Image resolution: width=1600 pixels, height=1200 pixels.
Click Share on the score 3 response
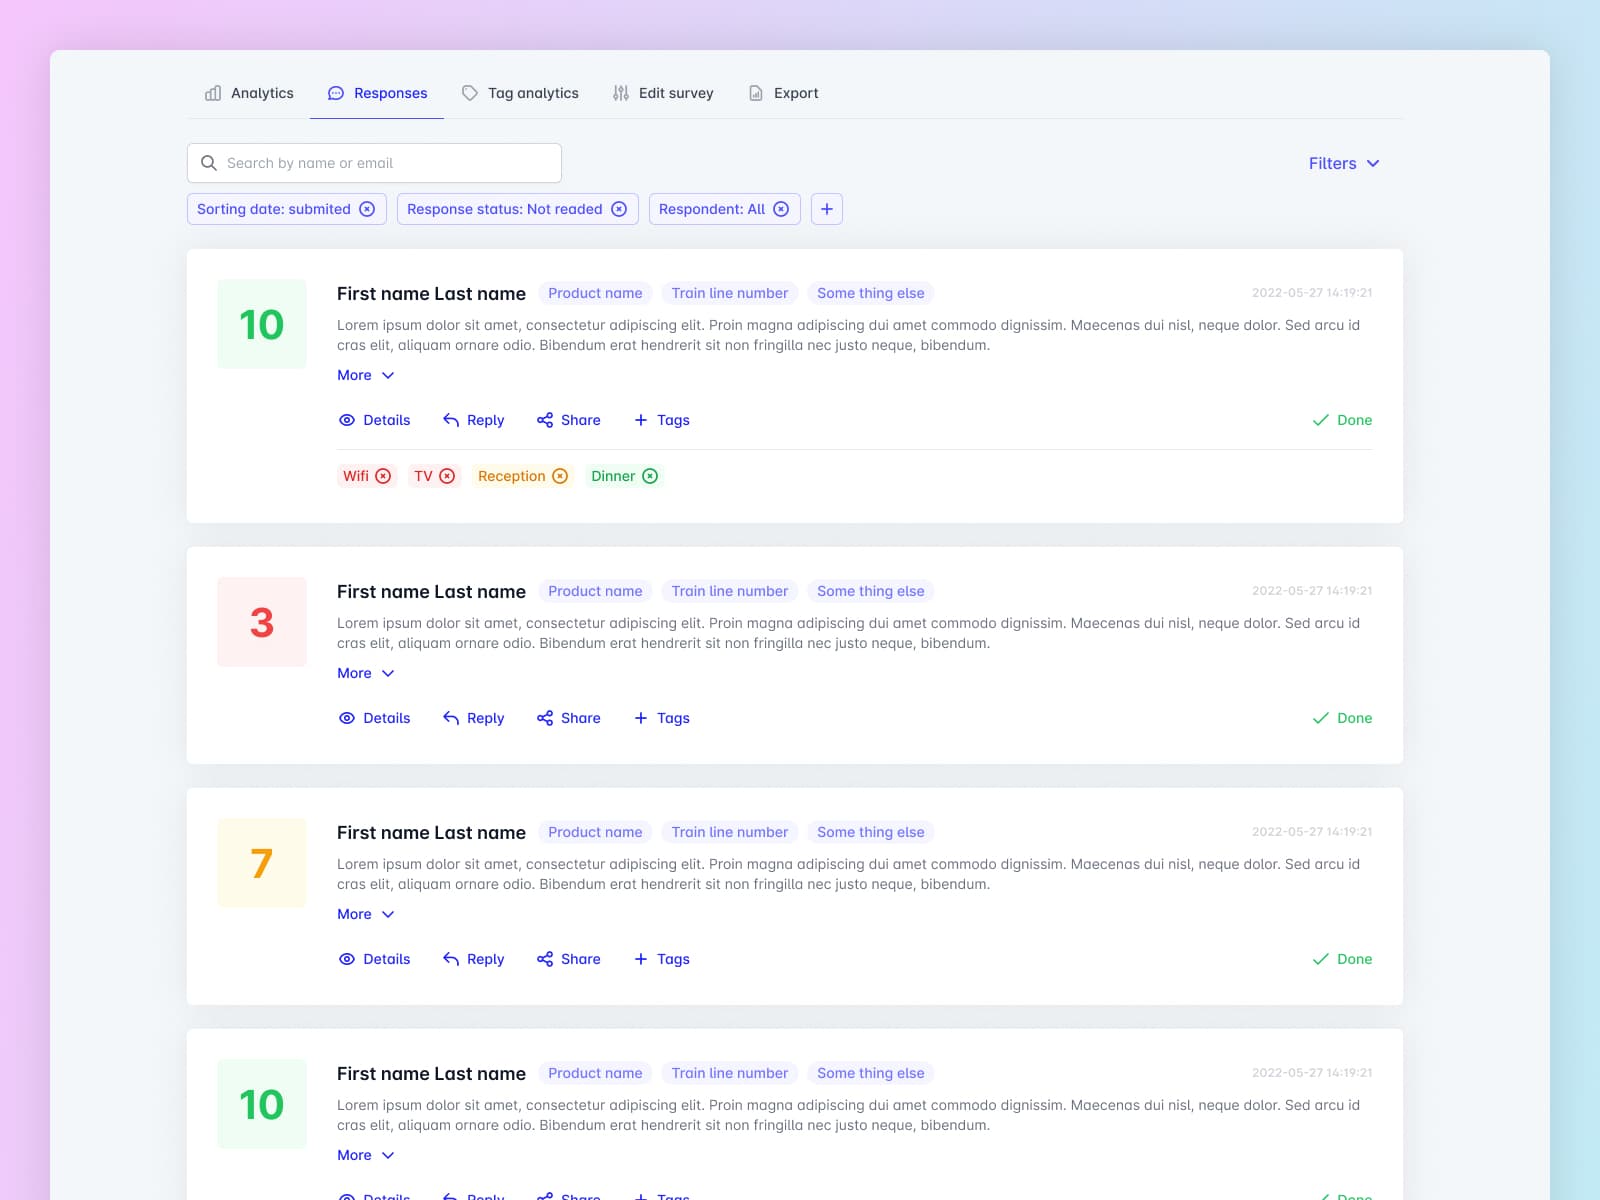569,718
